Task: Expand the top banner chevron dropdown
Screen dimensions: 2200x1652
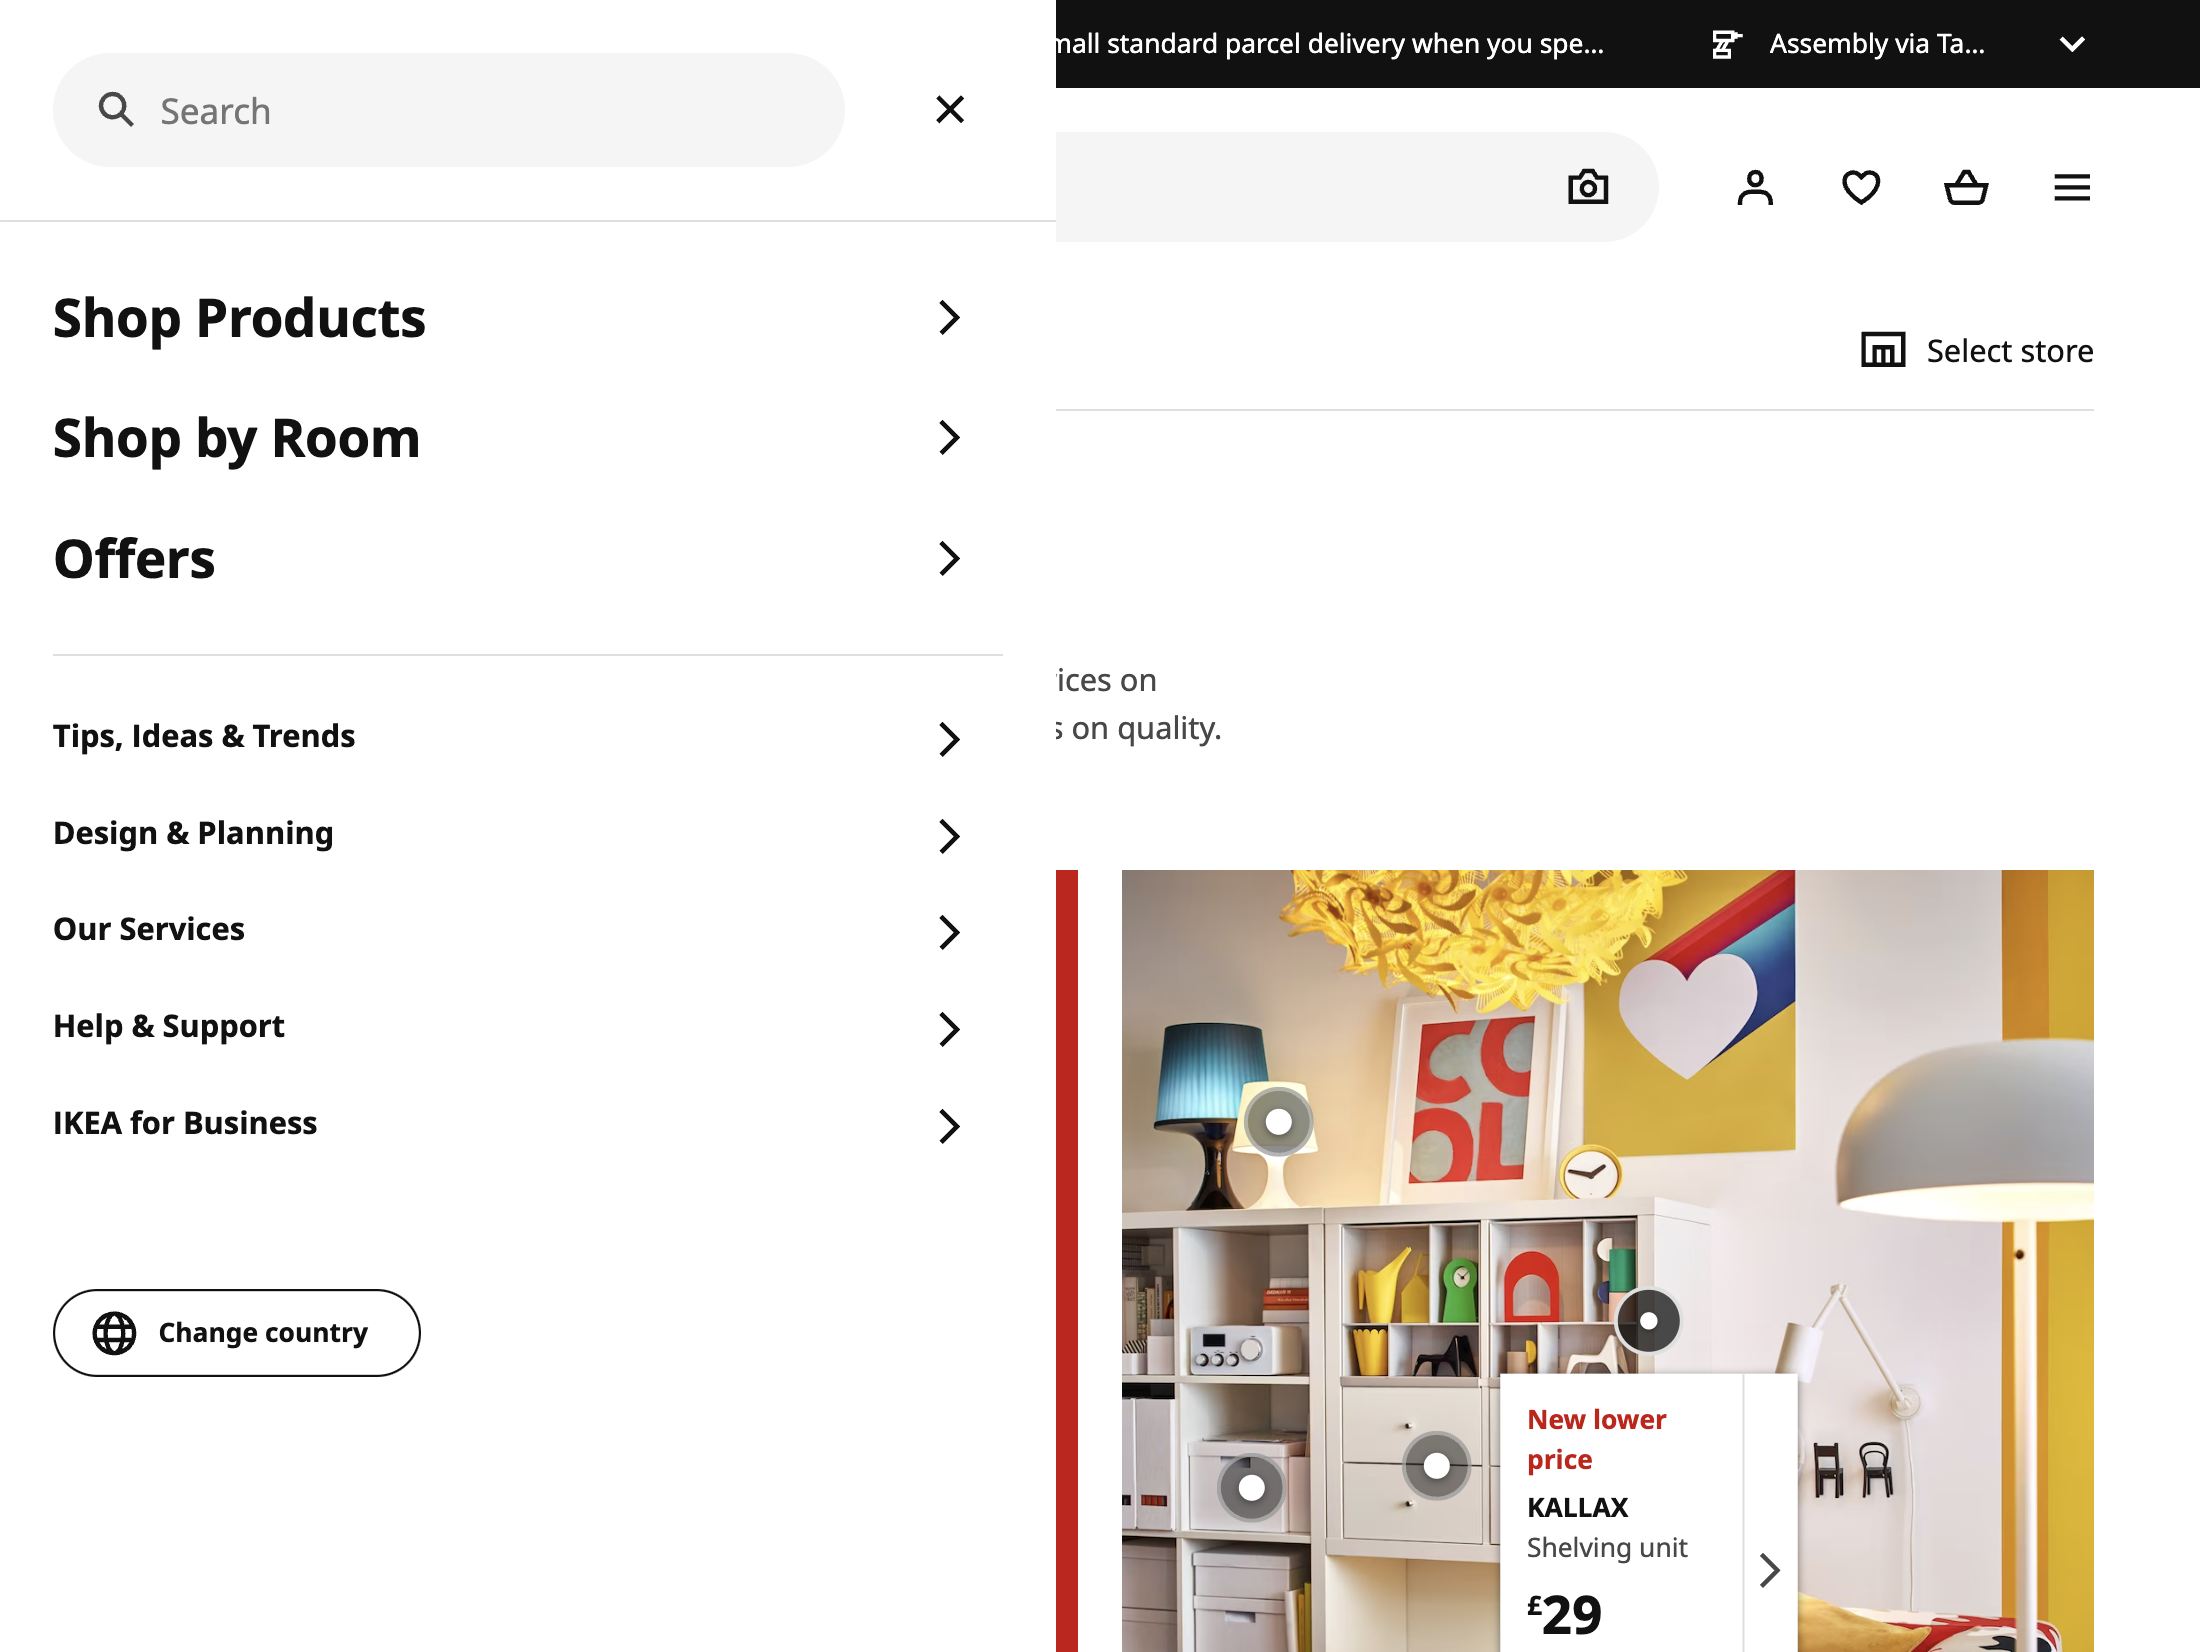Action: [x=2073, y=44]
